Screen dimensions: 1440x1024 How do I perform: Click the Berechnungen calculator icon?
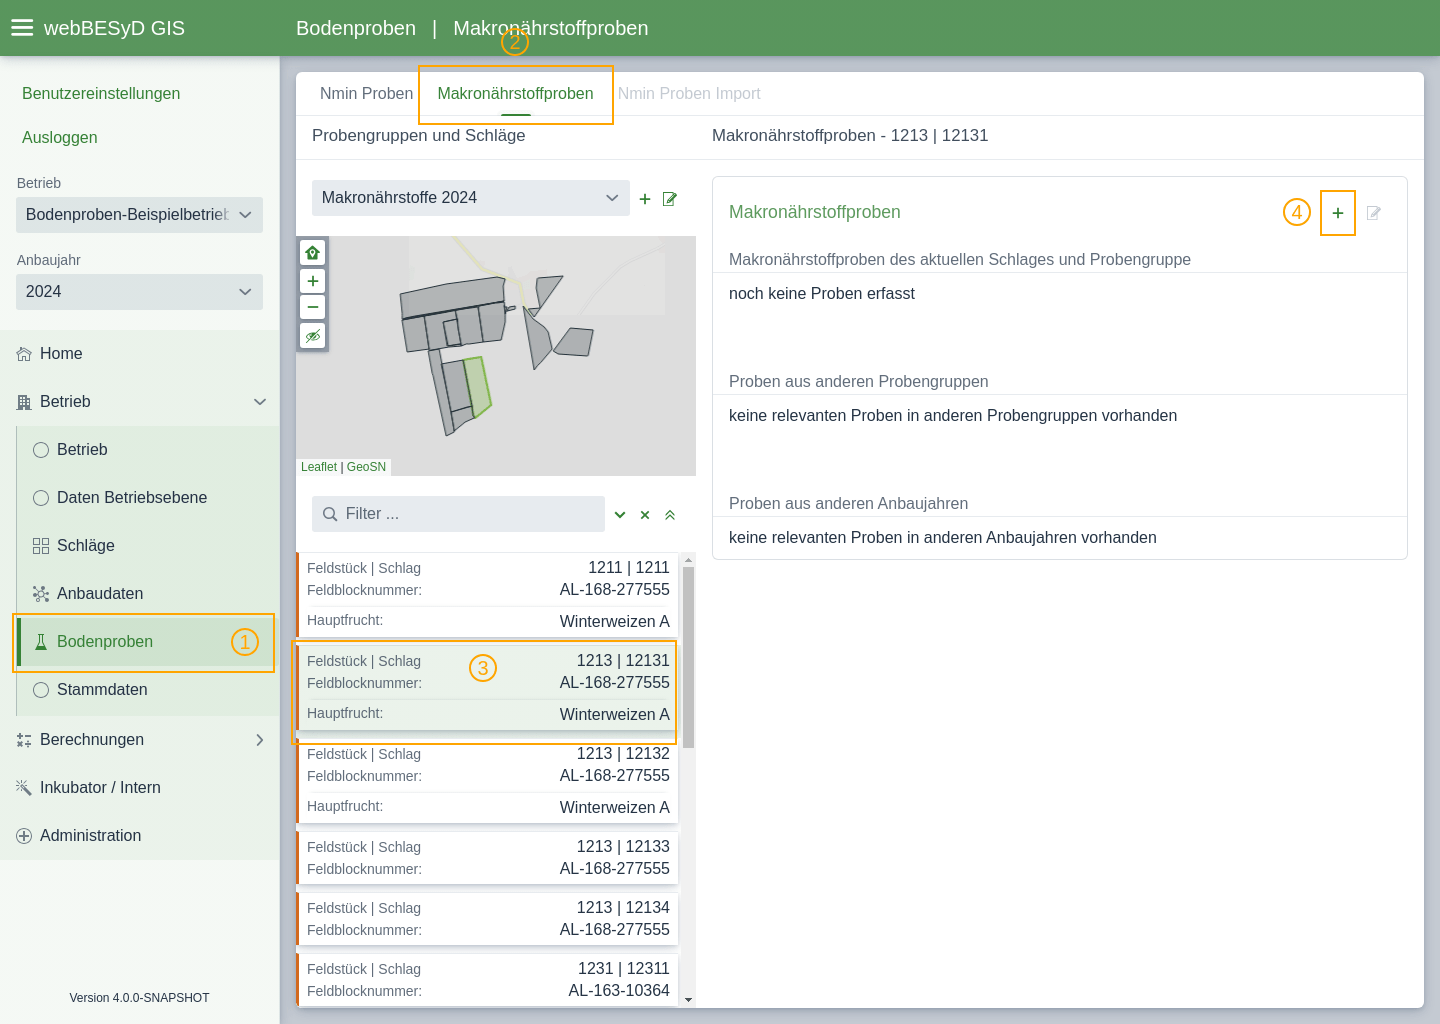click(x=24, y=740)
